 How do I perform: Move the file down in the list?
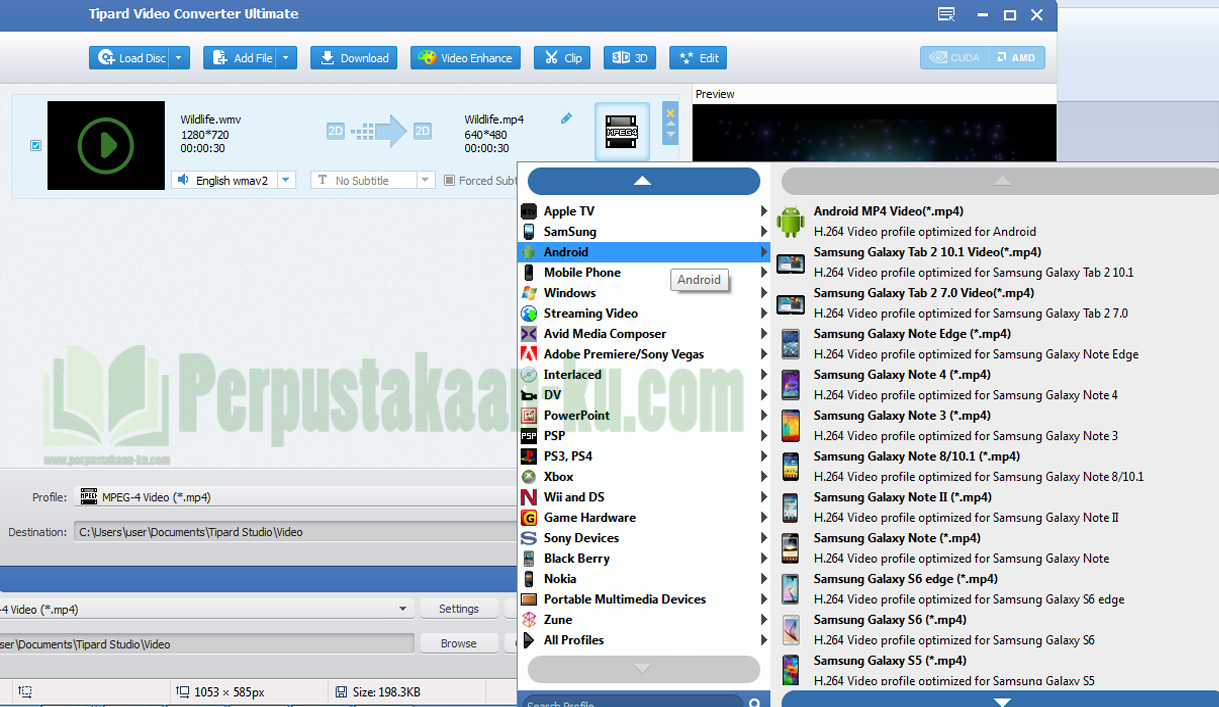coord(670,134)
